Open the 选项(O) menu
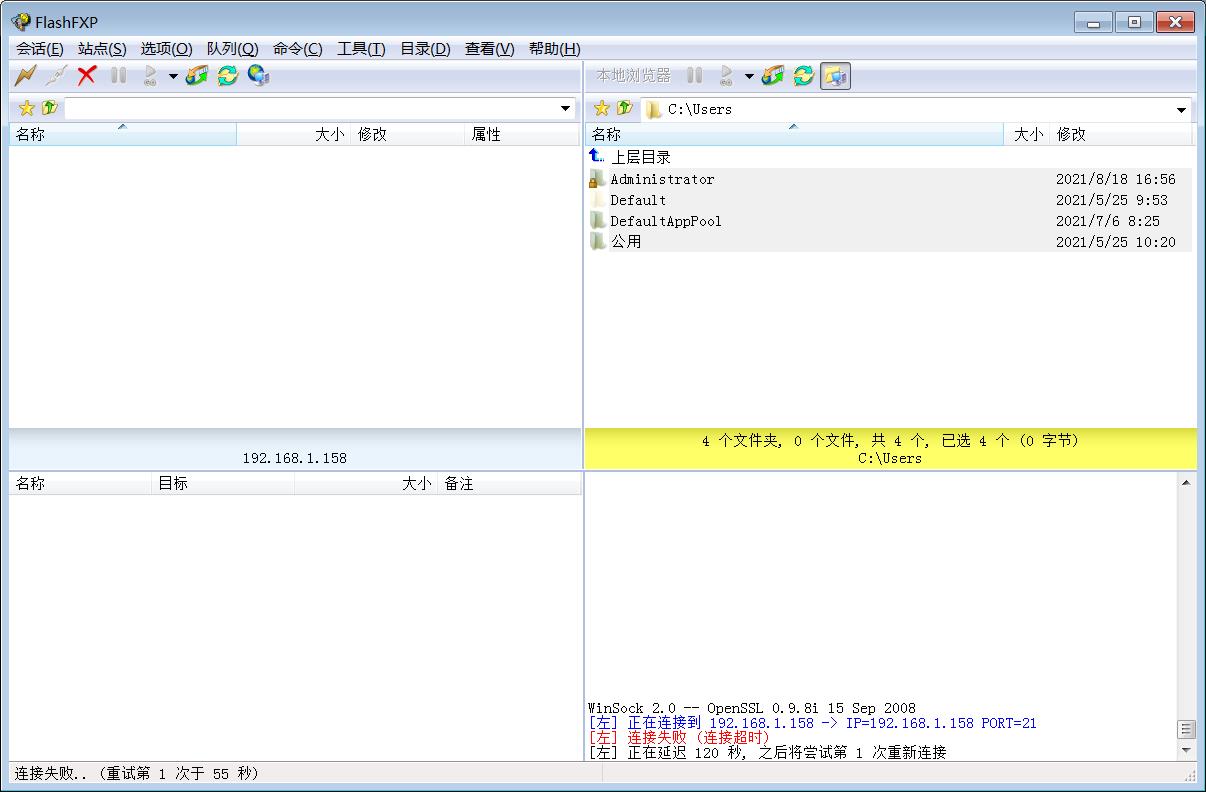 click(166, 48)
